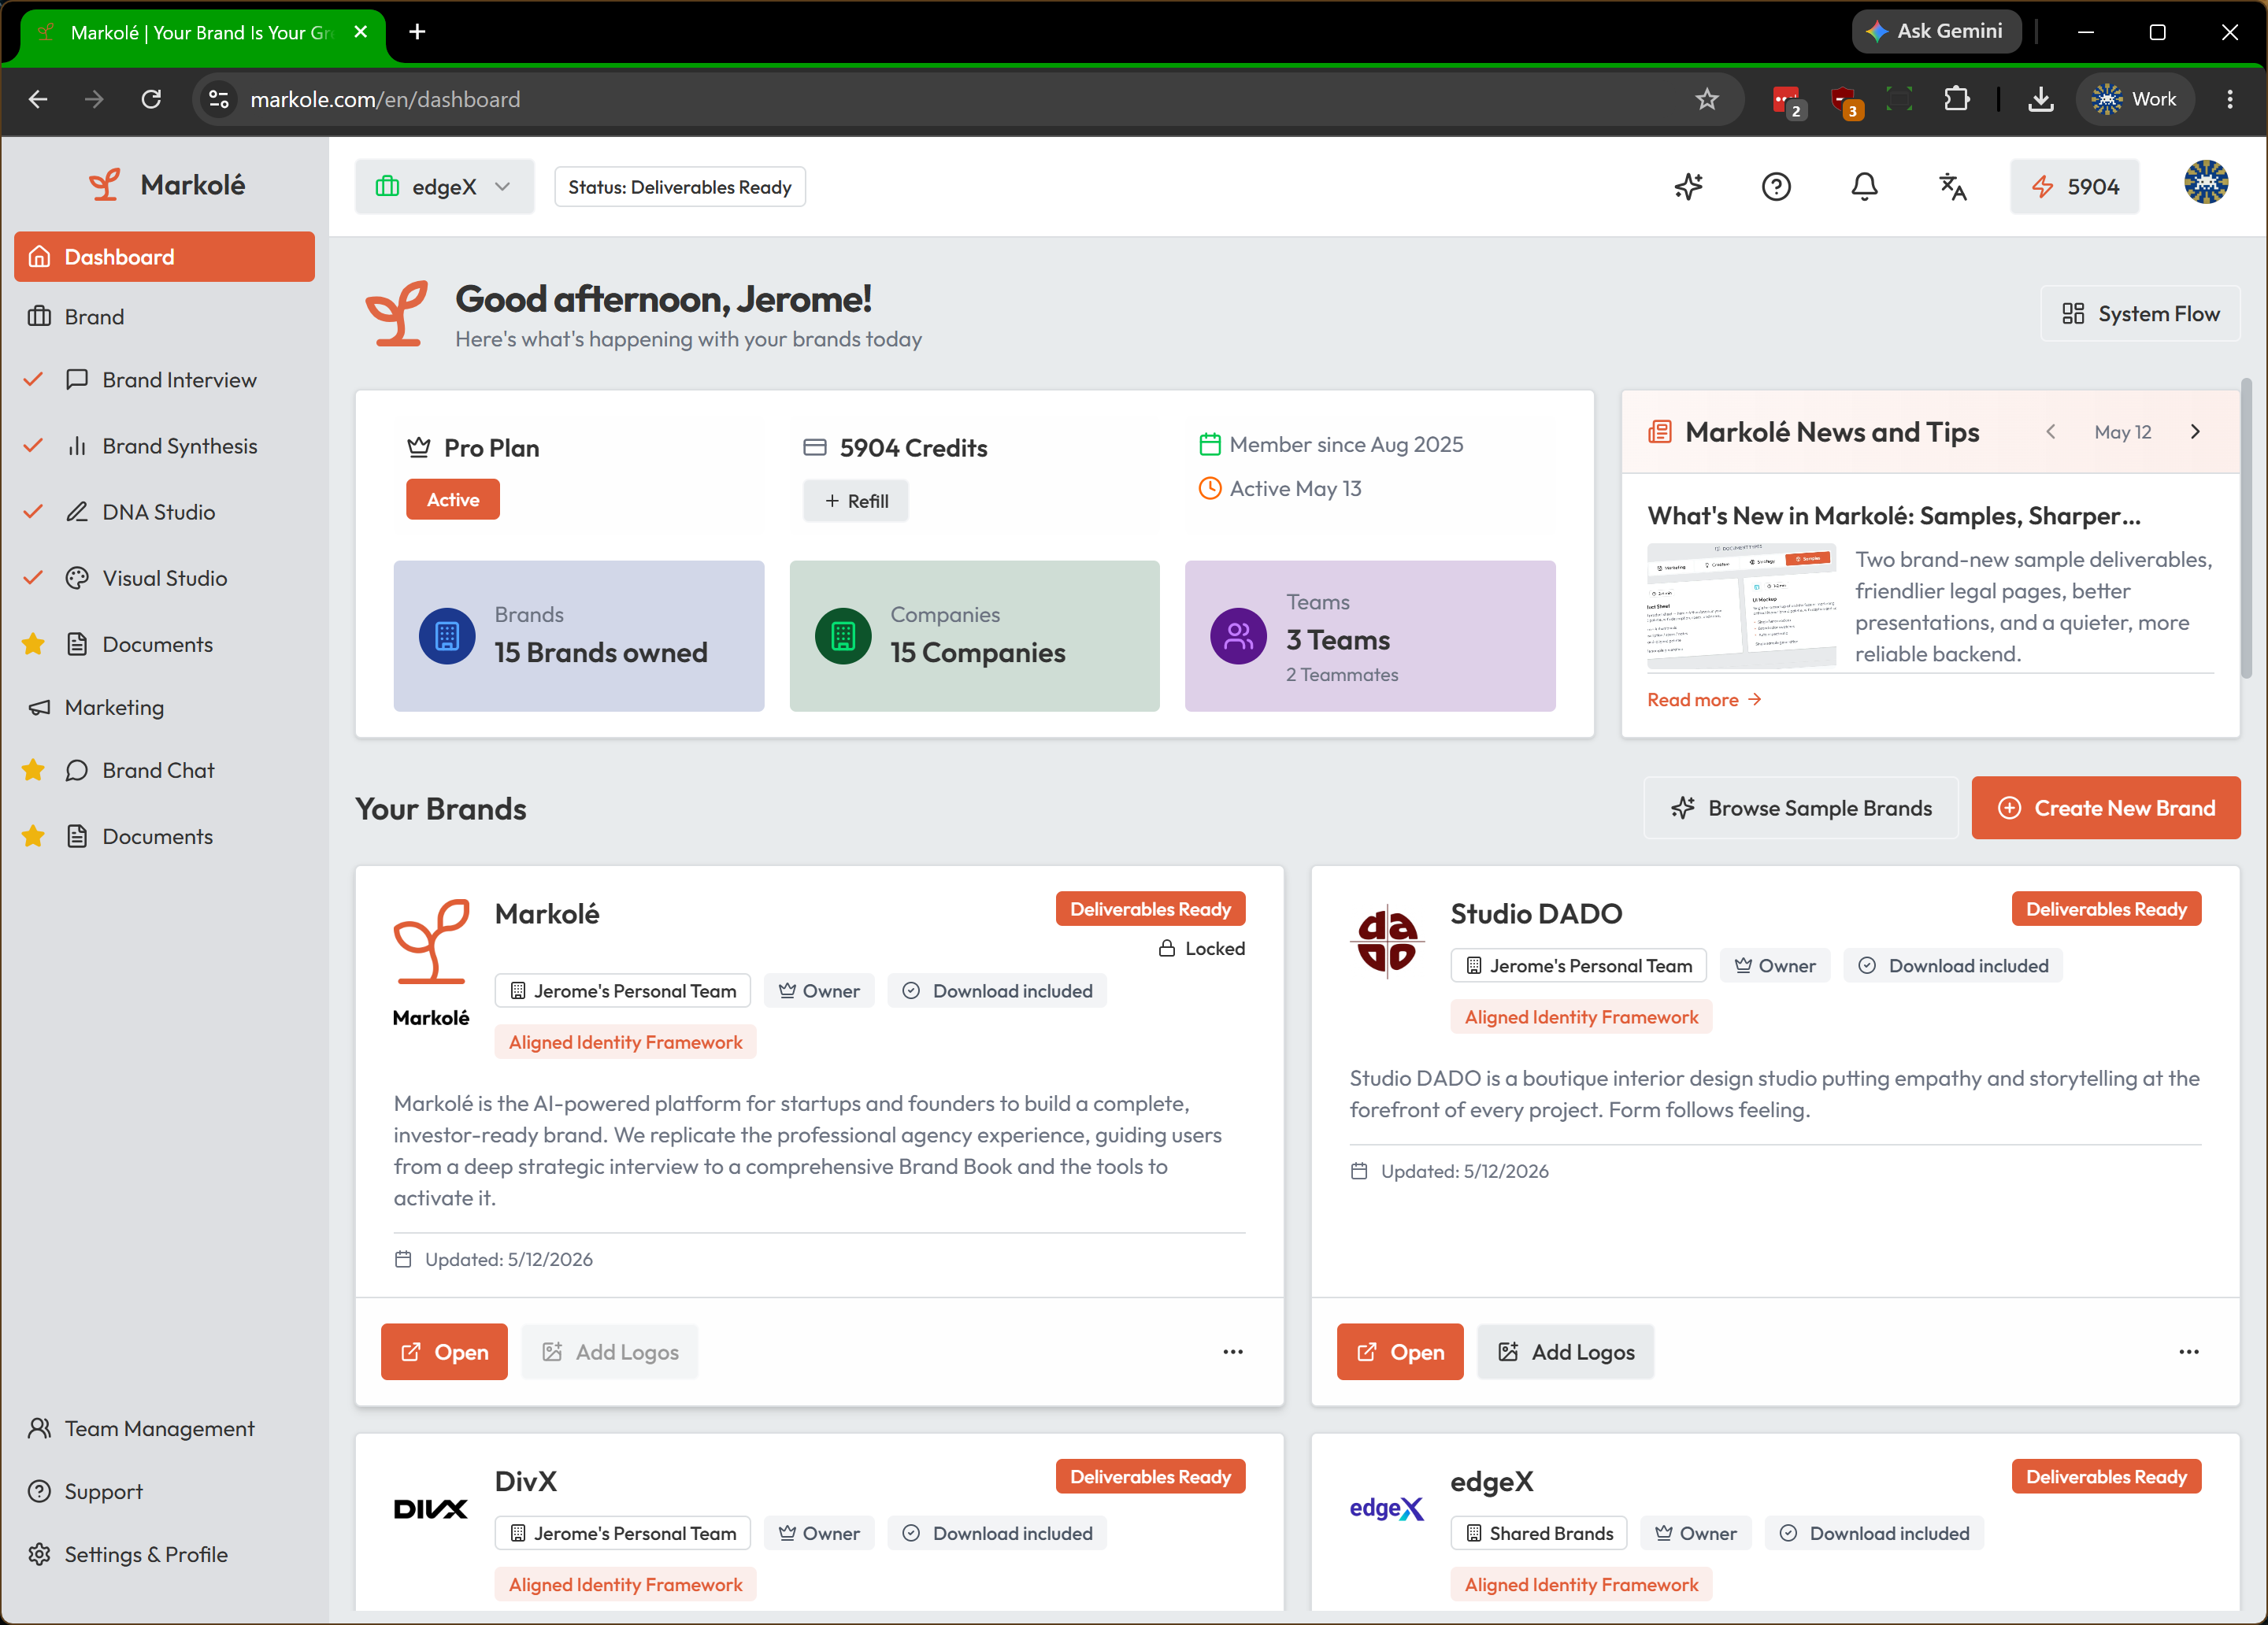This screenshot has width=2268, height=1625.
Task: Click the System Flow button
Action: (x=2140, y=314)
